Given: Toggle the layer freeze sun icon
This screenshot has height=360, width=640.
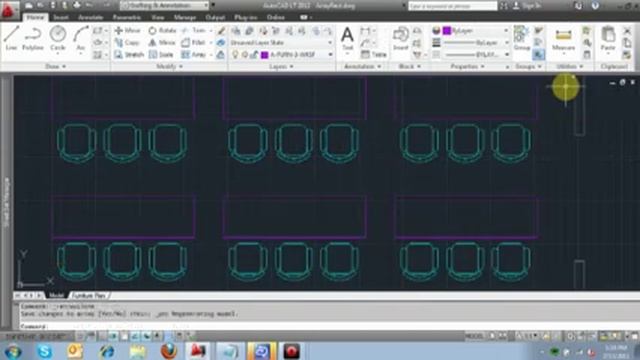Looking at the screenshot, I should pos(244,54).
